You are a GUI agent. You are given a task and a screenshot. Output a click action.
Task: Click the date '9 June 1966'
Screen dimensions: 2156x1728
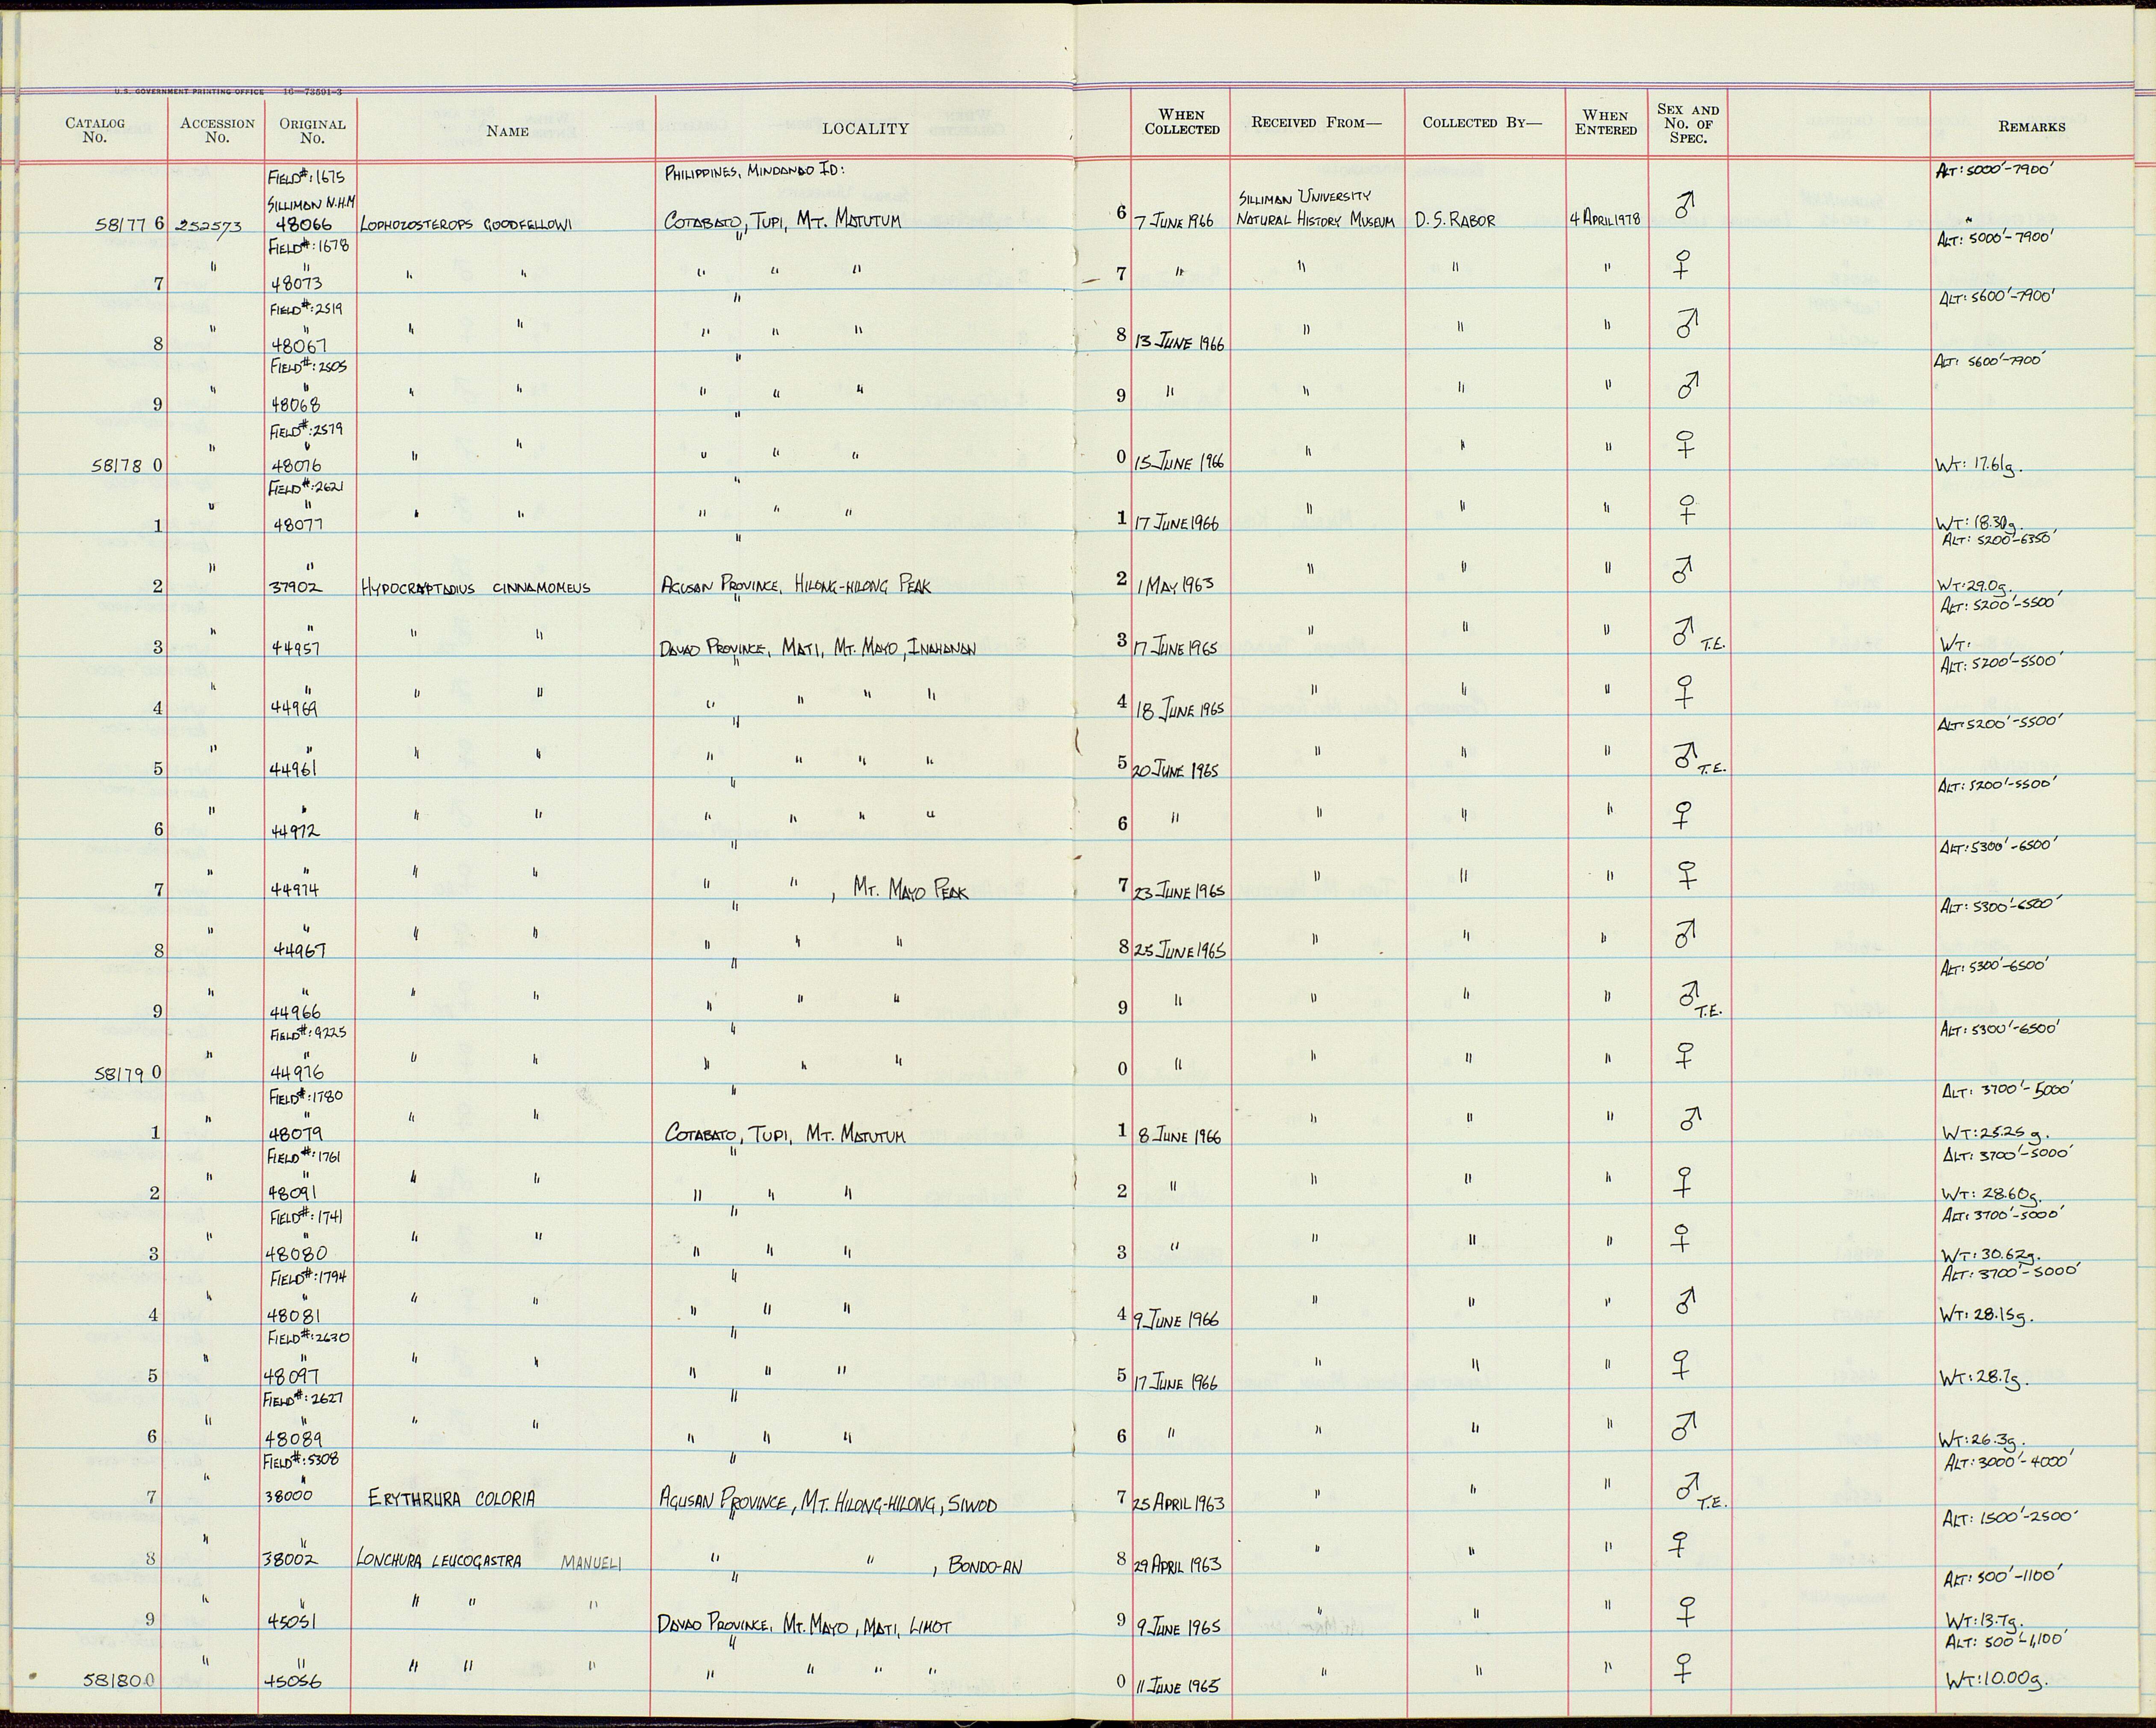tap(1176, 1320)
